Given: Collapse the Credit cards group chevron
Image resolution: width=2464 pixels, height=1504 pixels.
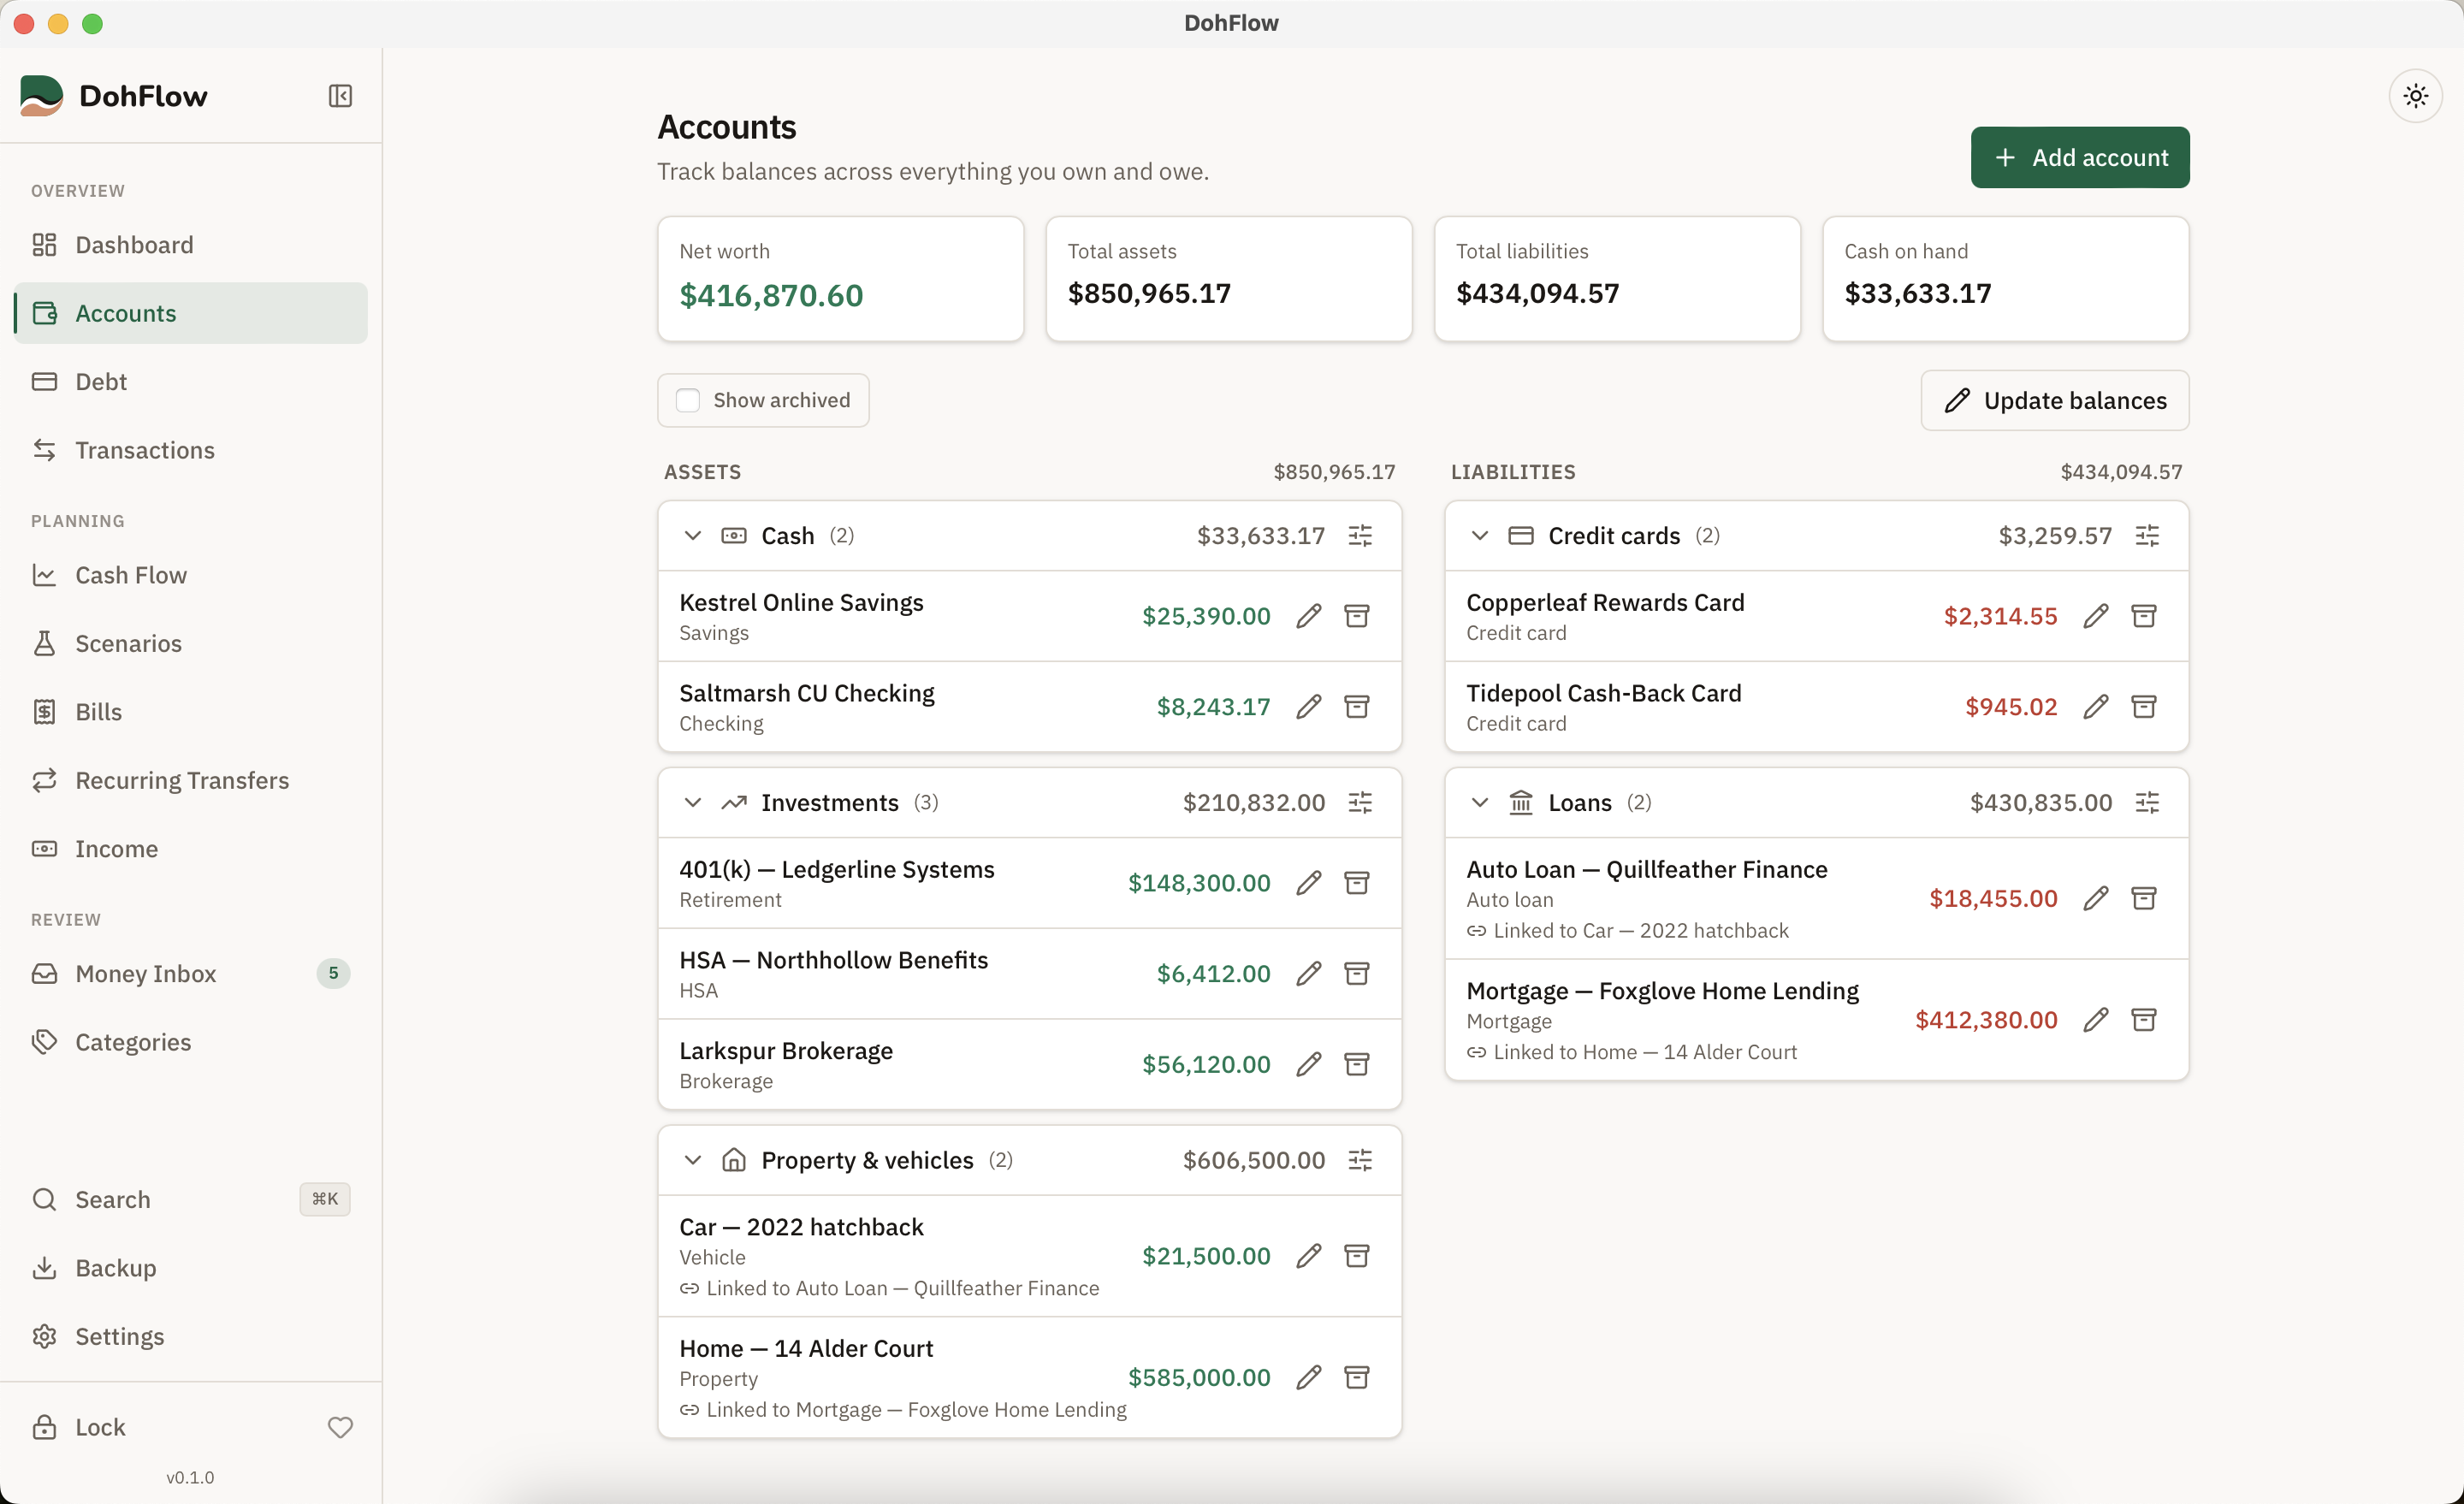Looking at the screenshot, I should coord(1479,536).
